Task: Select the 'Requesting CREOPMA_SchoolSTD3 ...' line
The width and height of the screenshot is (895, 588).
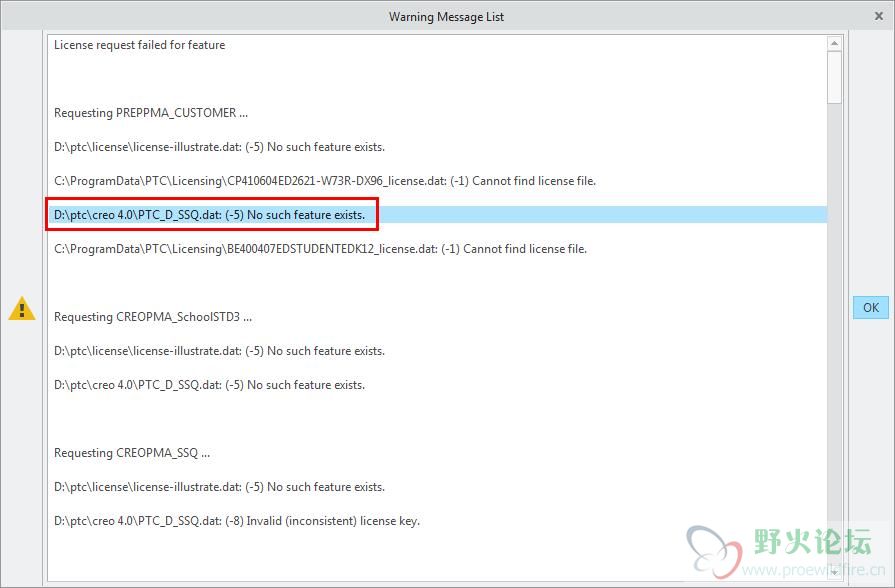Action: coord(153,317)
